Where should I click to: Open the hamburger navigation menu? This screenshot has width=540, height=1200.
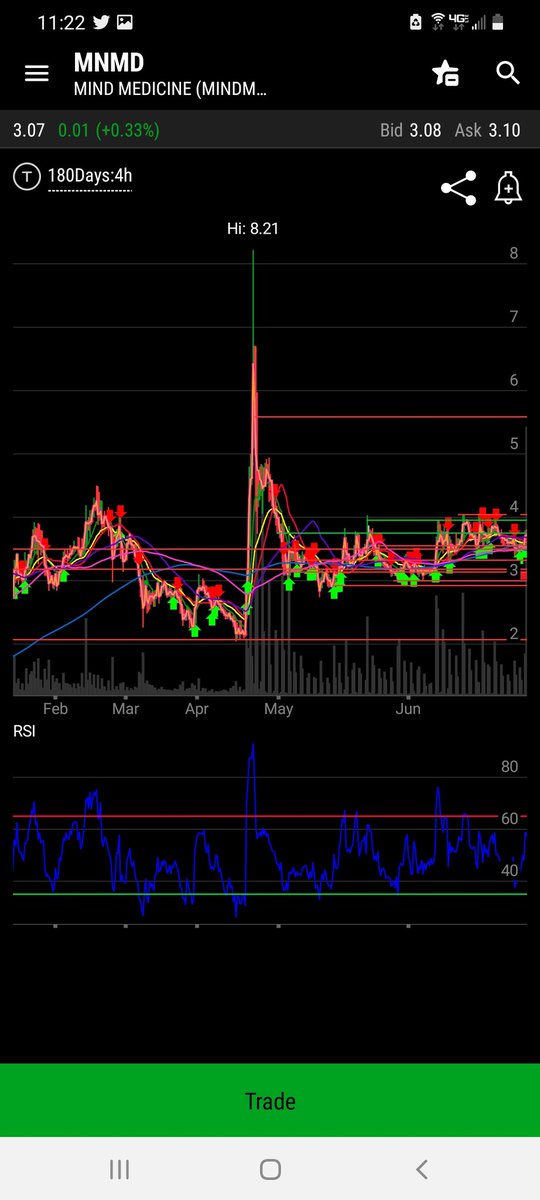(37, 73)
